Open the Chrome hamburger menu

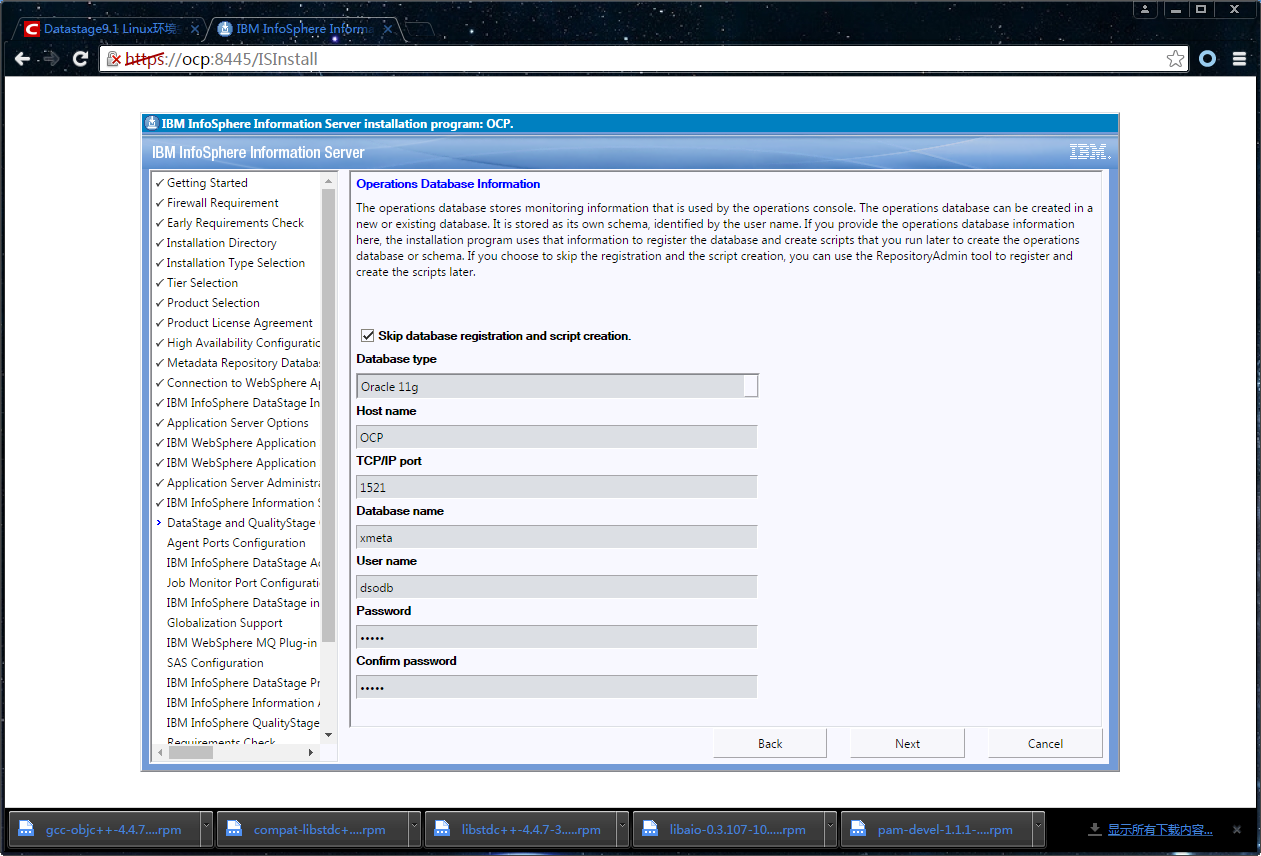coord(1239,59)
